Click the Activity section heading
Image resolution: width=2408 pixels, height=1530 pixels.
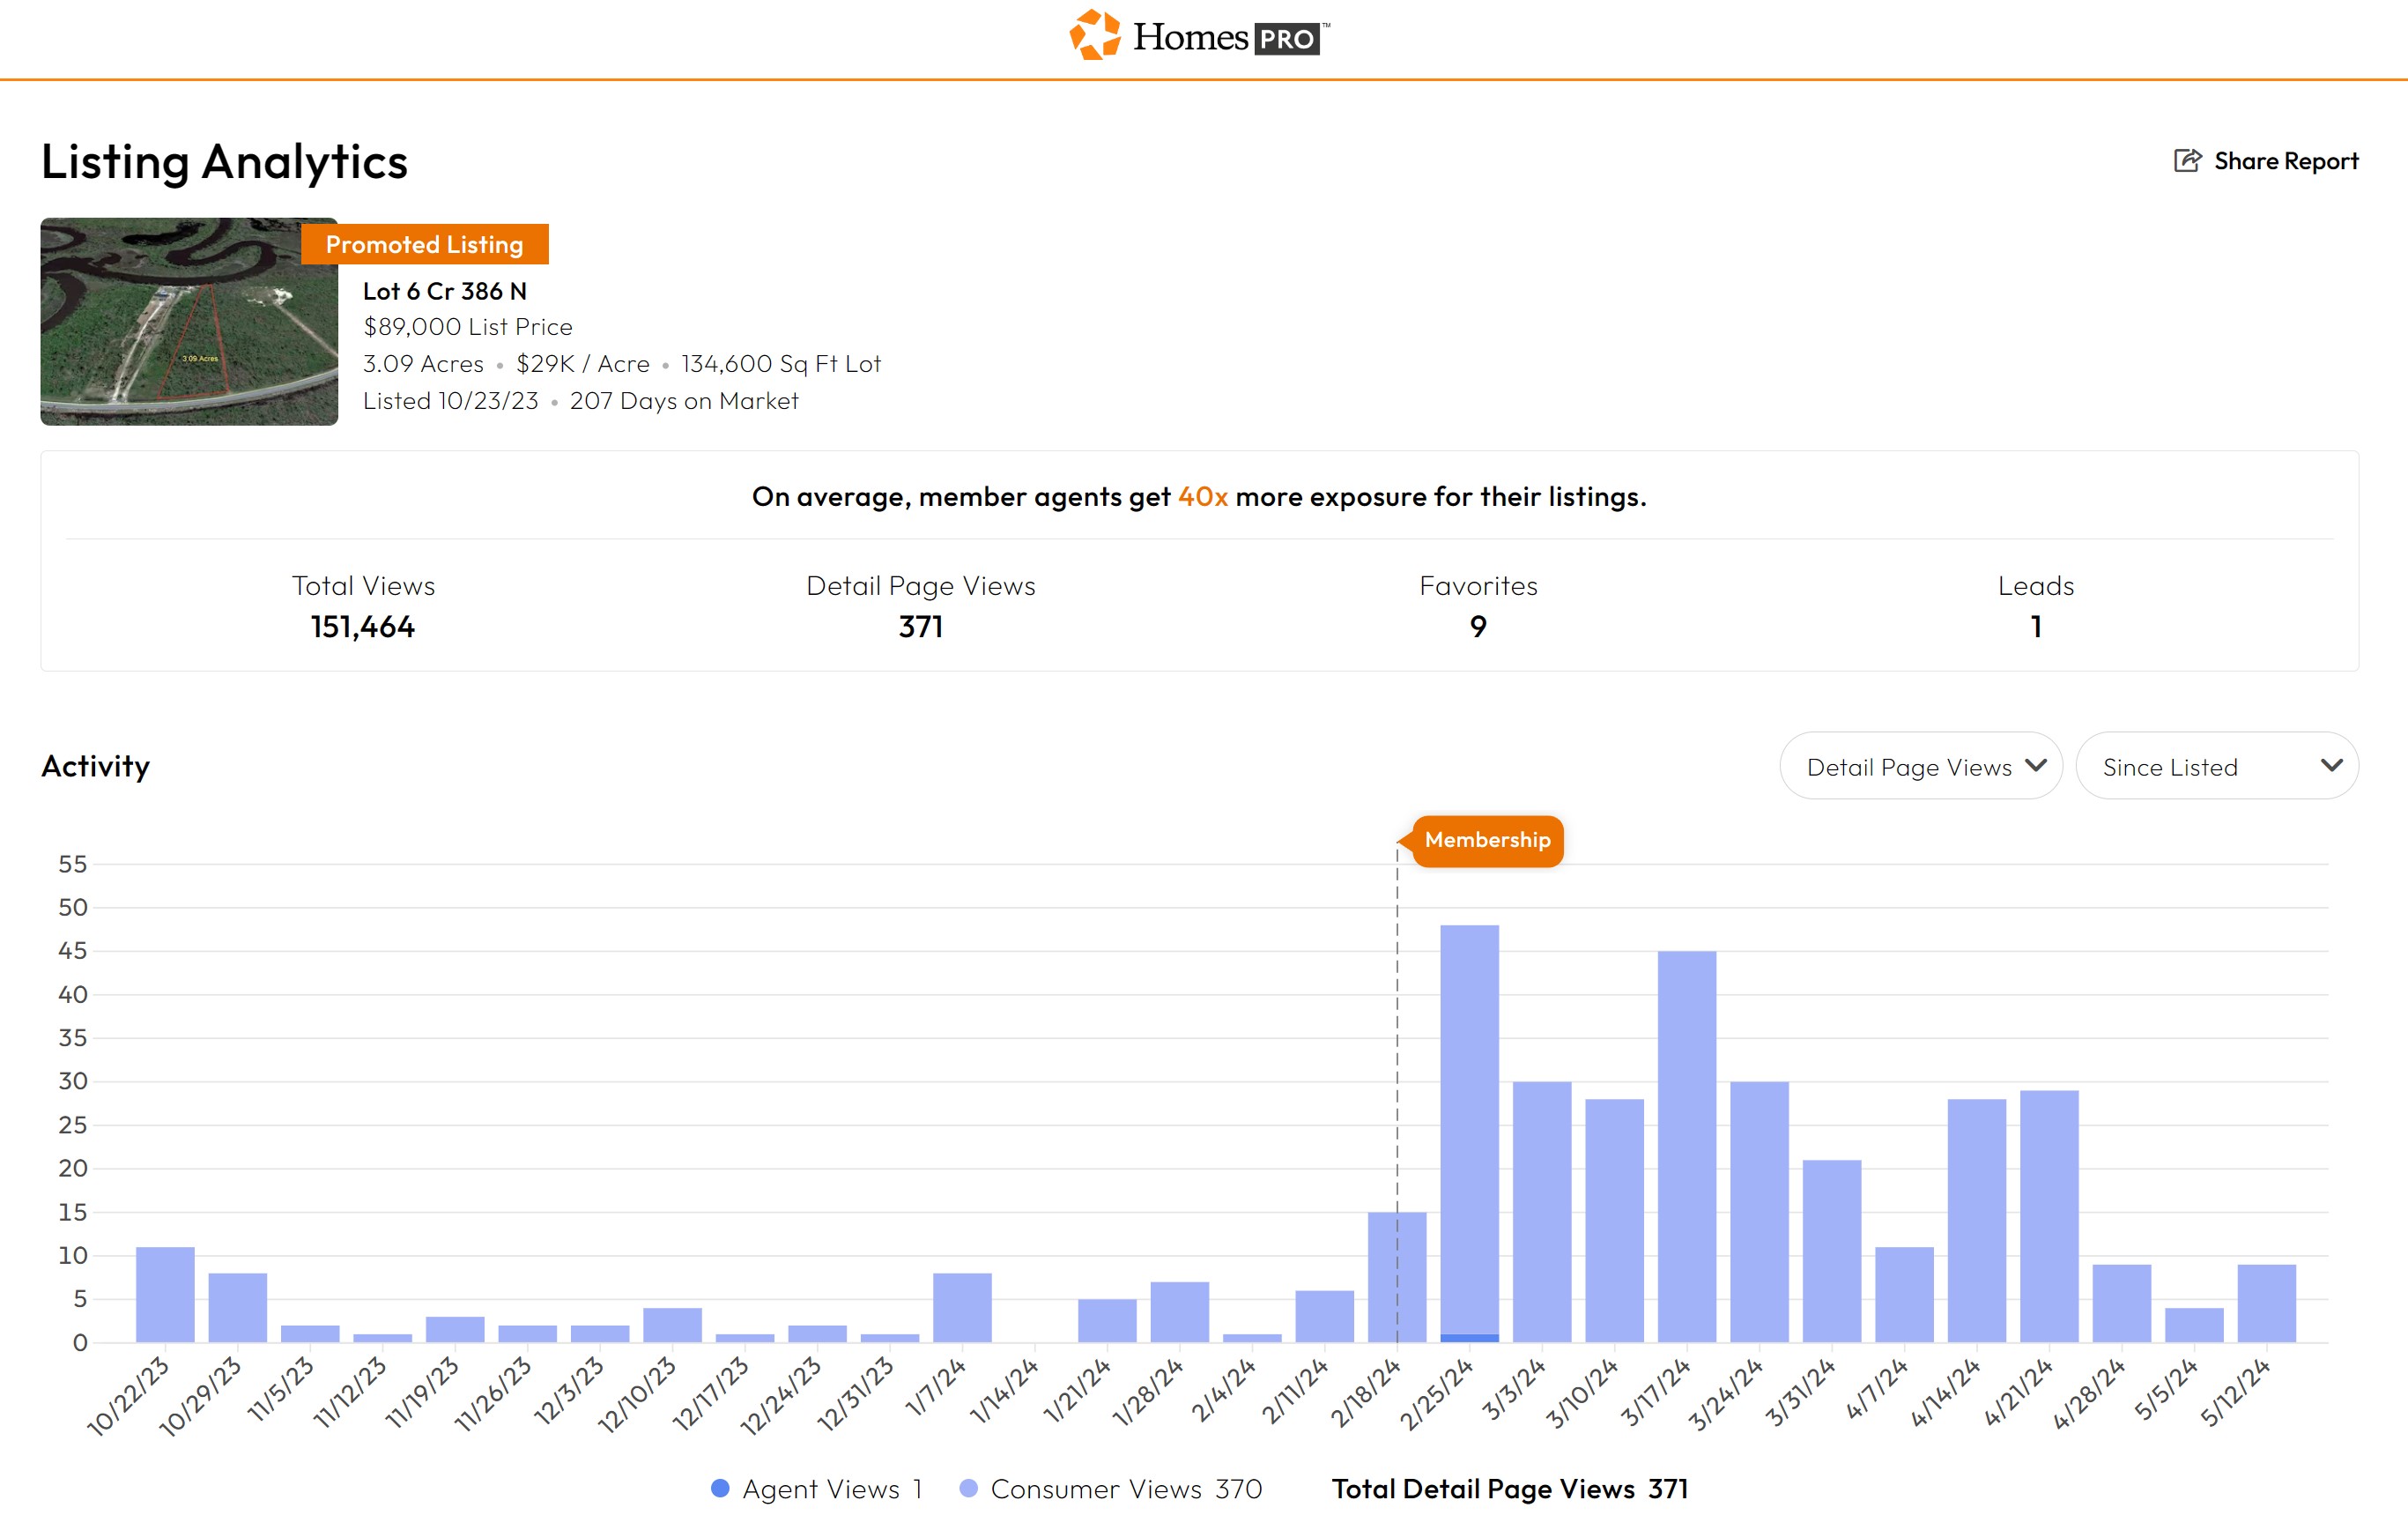tap(95, 766)
